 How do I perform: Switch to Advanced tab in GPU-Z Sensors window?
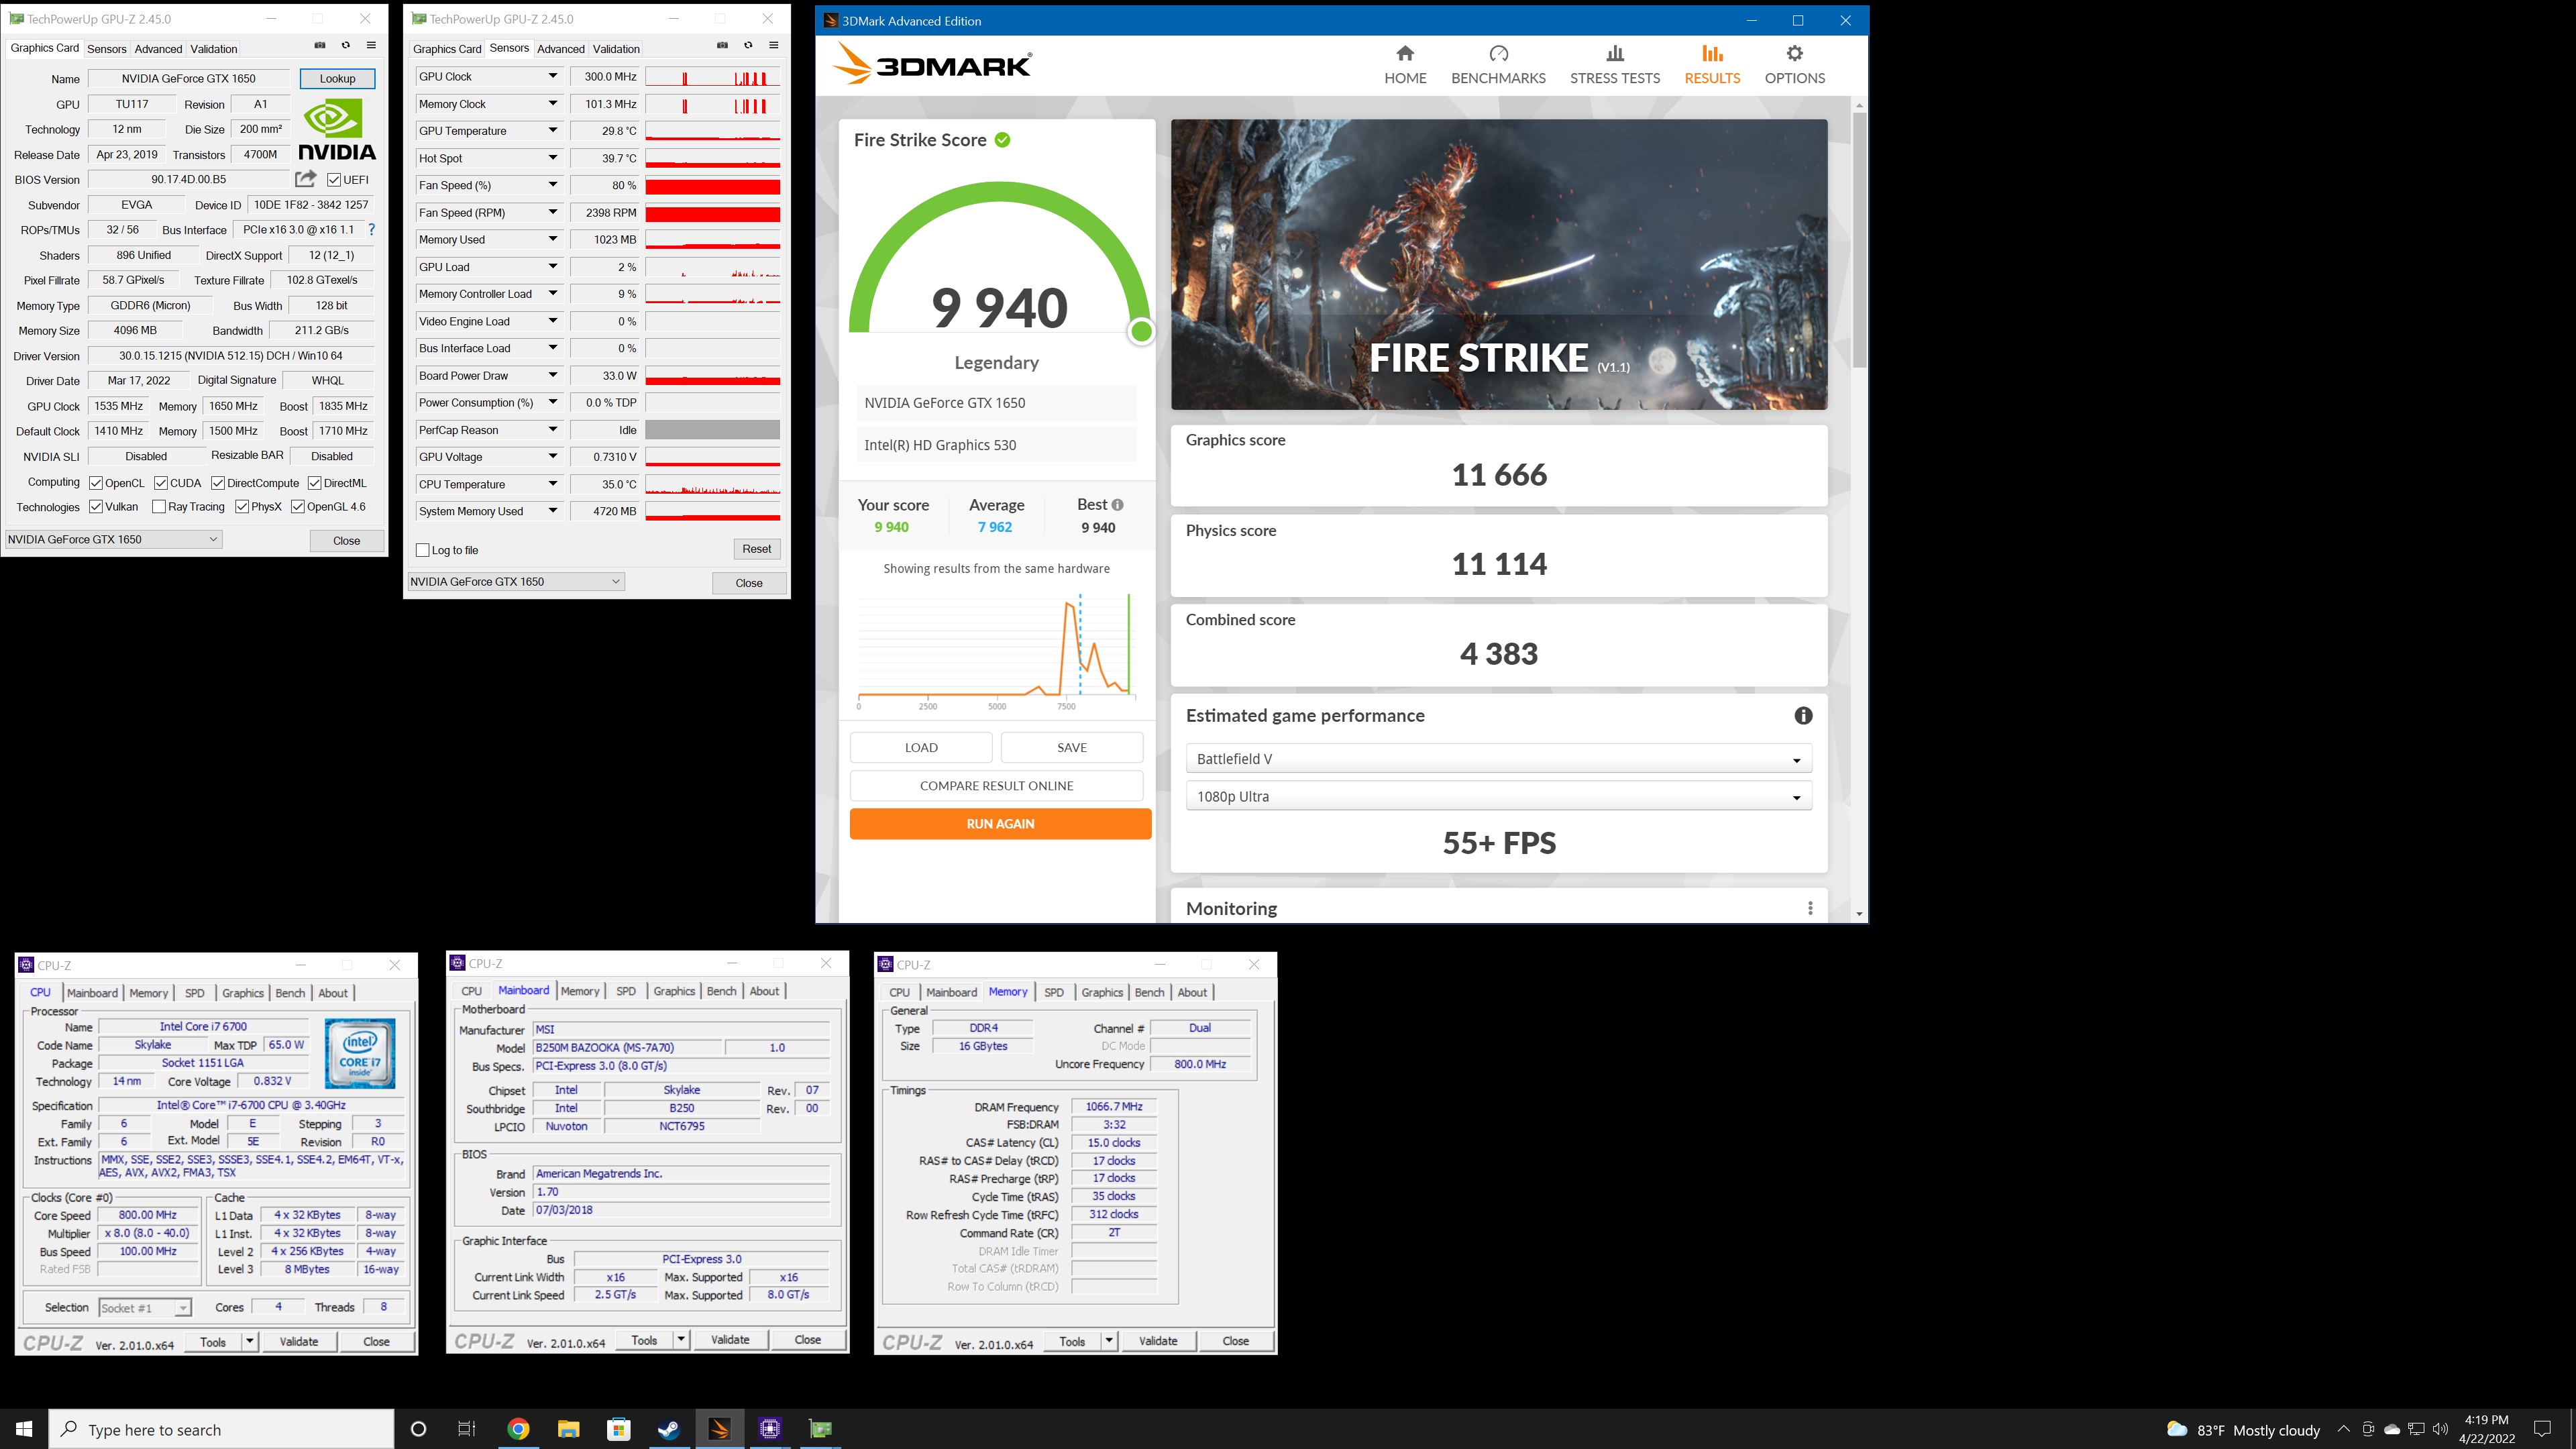click(x=560, y=49)
